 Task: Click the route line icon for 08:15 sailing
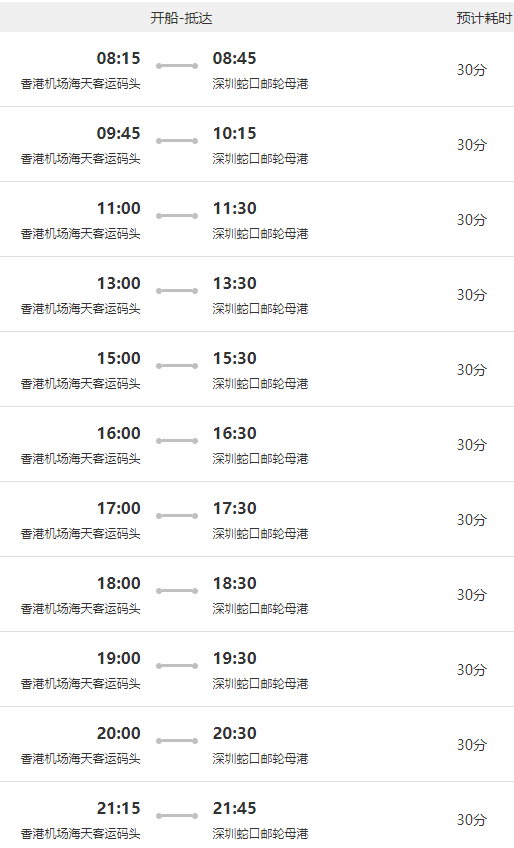pyautogui.click(x=177, y=66)
